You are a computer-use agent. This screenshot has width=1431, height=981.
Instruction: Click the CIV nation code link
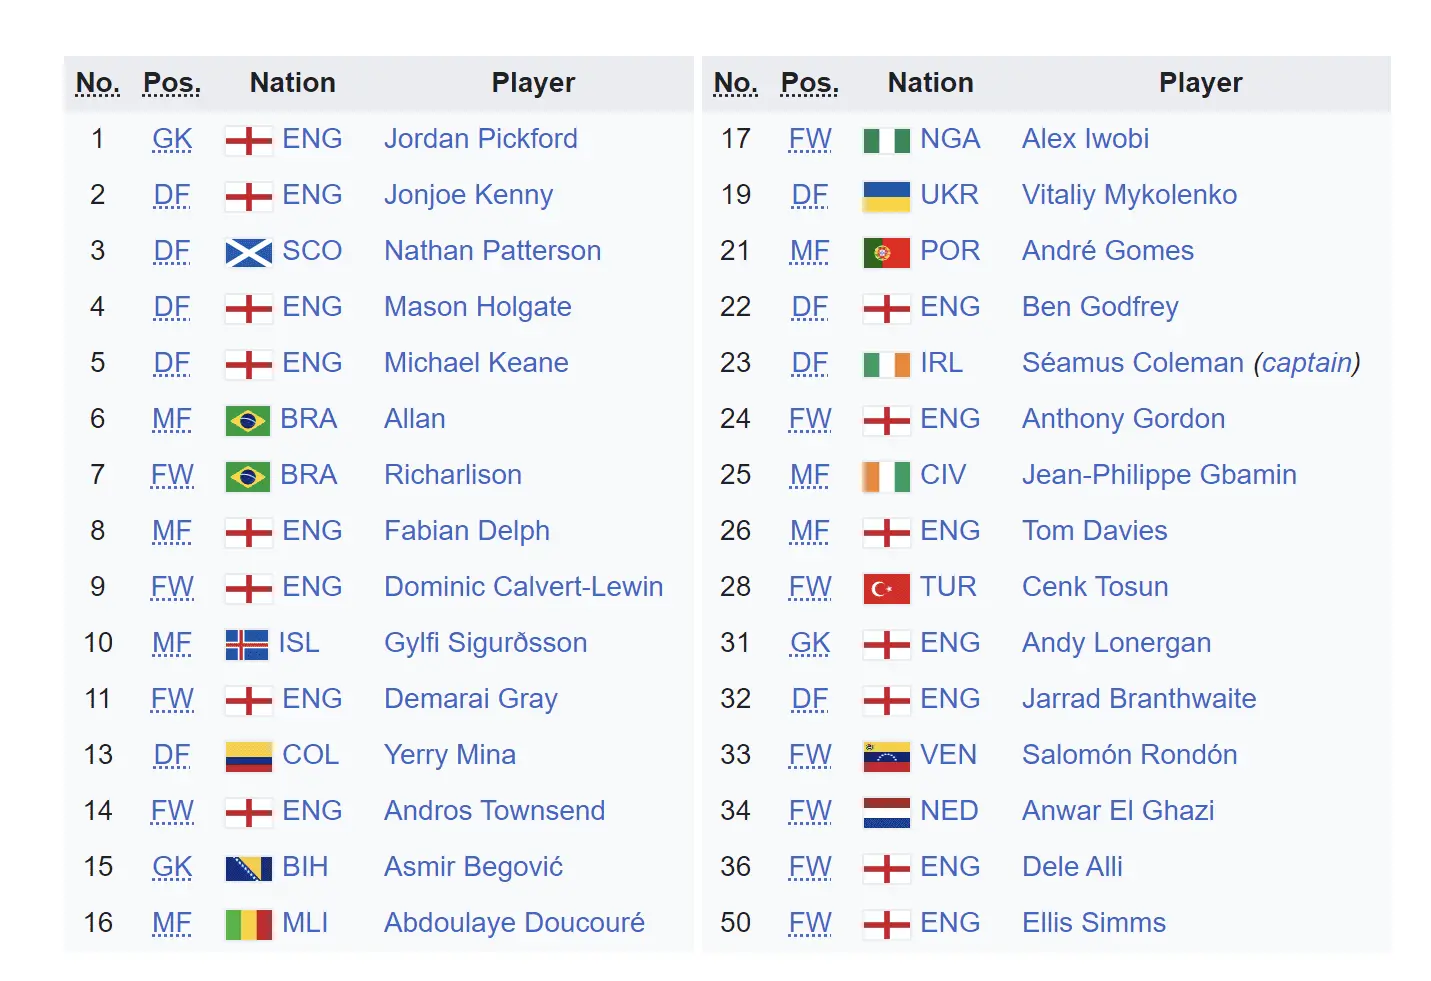click(x=942, y=475)
